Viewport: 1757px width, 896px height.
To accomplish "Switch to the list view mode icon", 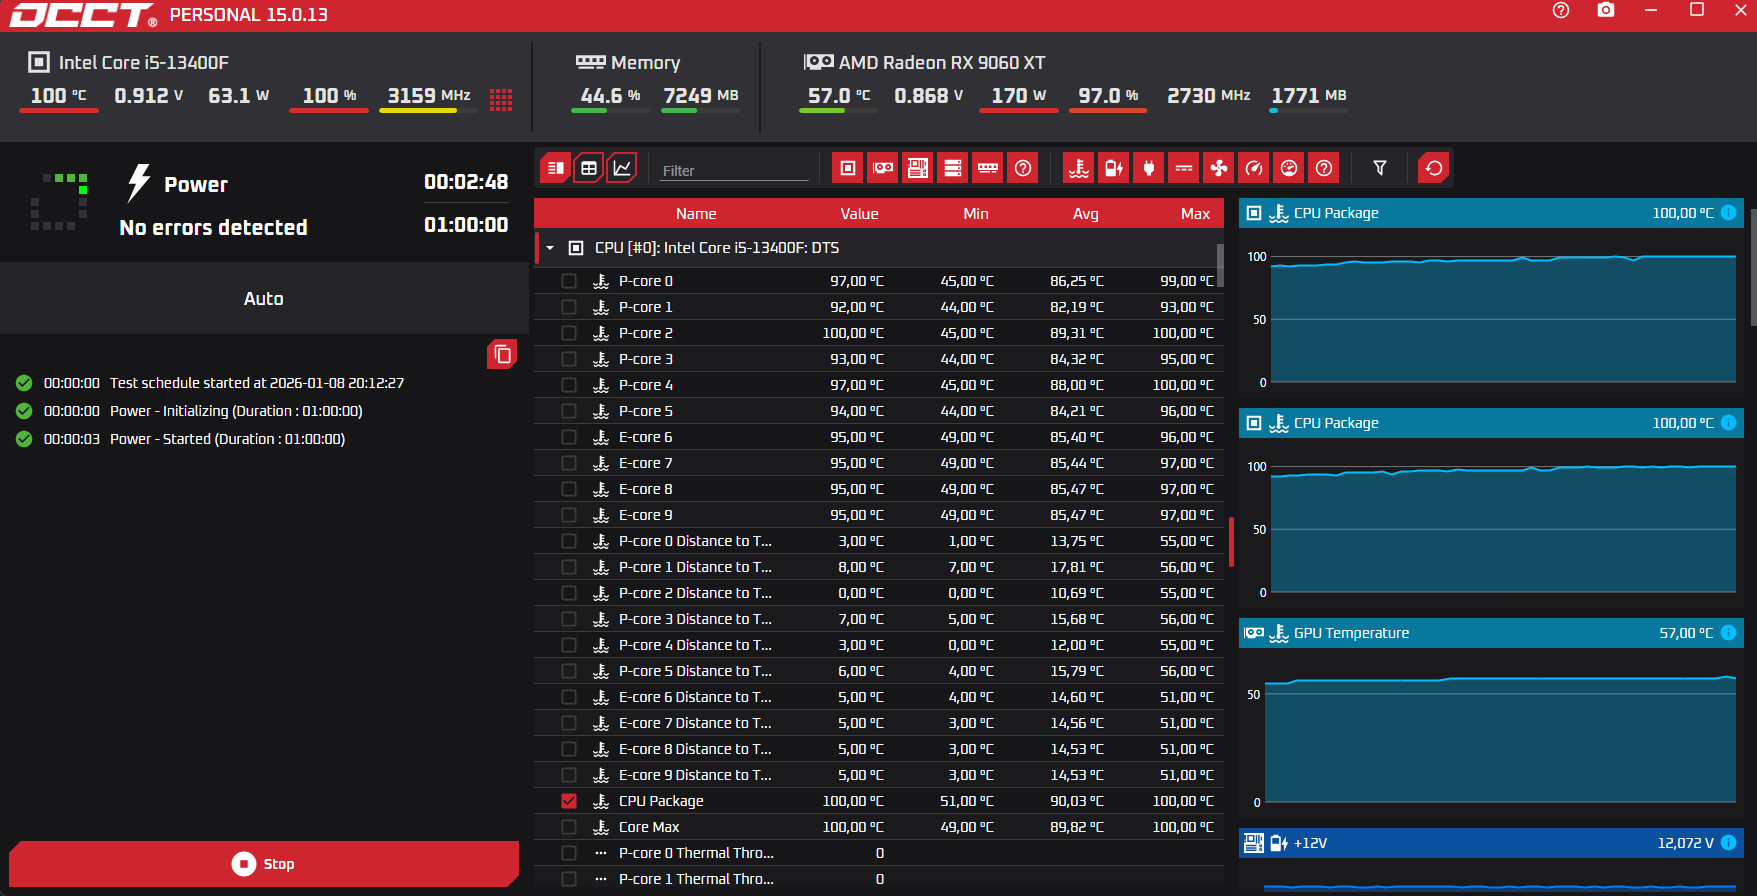I will coord(556,168).
